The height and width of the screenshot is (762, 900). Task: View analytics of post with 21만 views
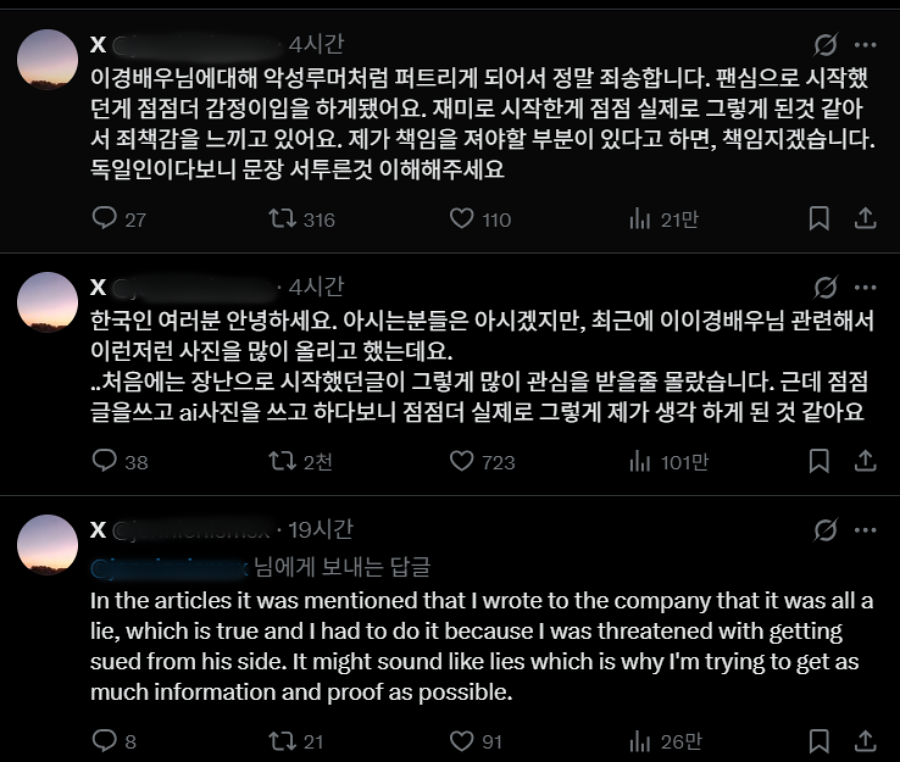[x=640, y=219]
